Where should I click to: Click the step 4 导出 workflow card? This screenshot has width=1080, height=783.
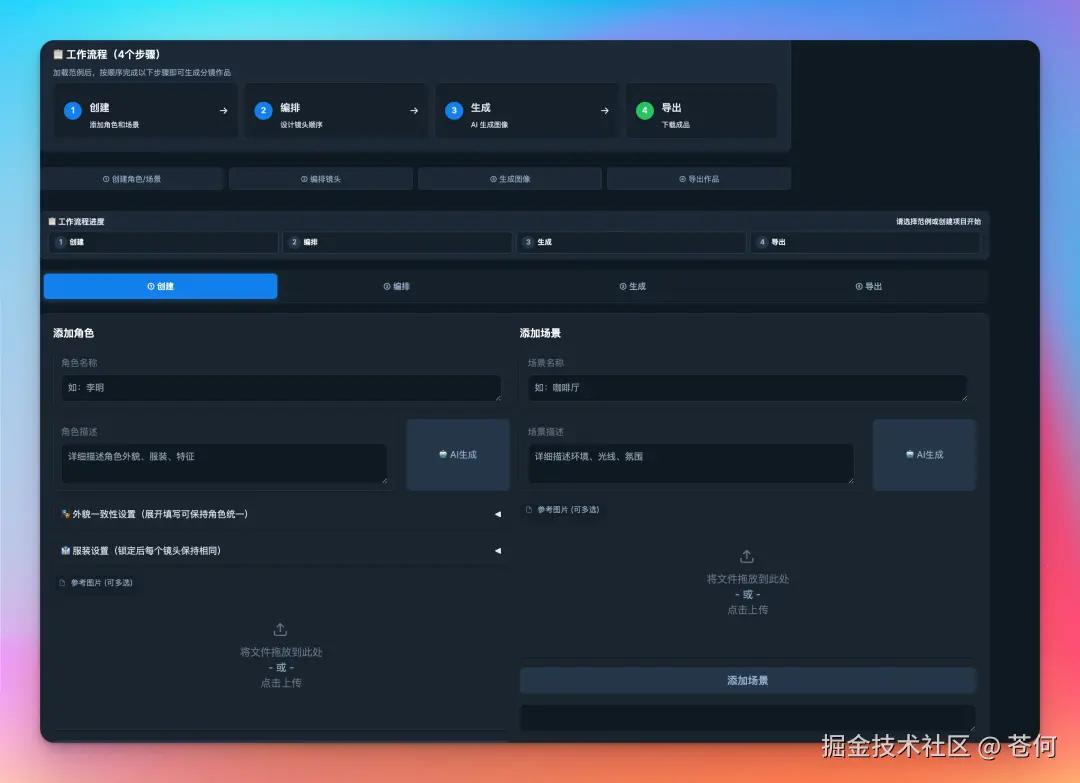702,111
